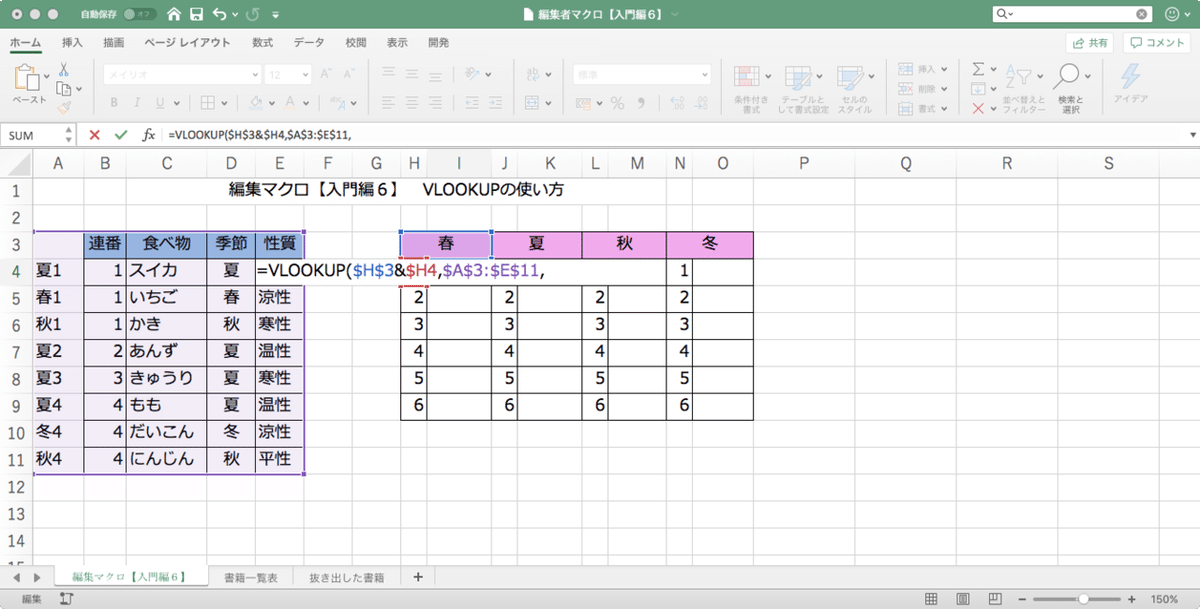Click the 共有 share button
The height and width of the screenshot is (609, 1200).
tap(1090, 43)
